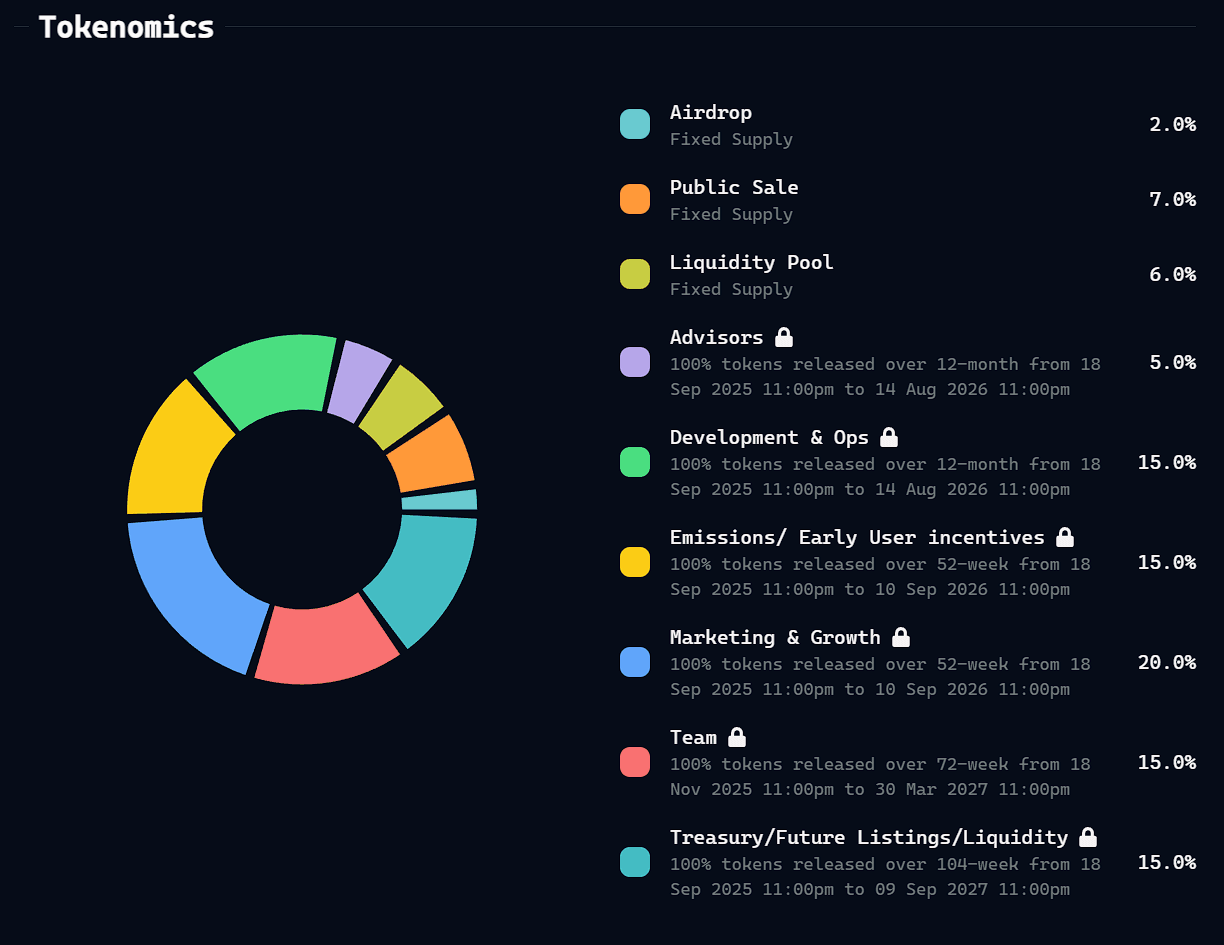Click the lock icon next to Marketing & Growth
The height and width of the screenshot is (945, 1224).
click(x=901, y=637)
